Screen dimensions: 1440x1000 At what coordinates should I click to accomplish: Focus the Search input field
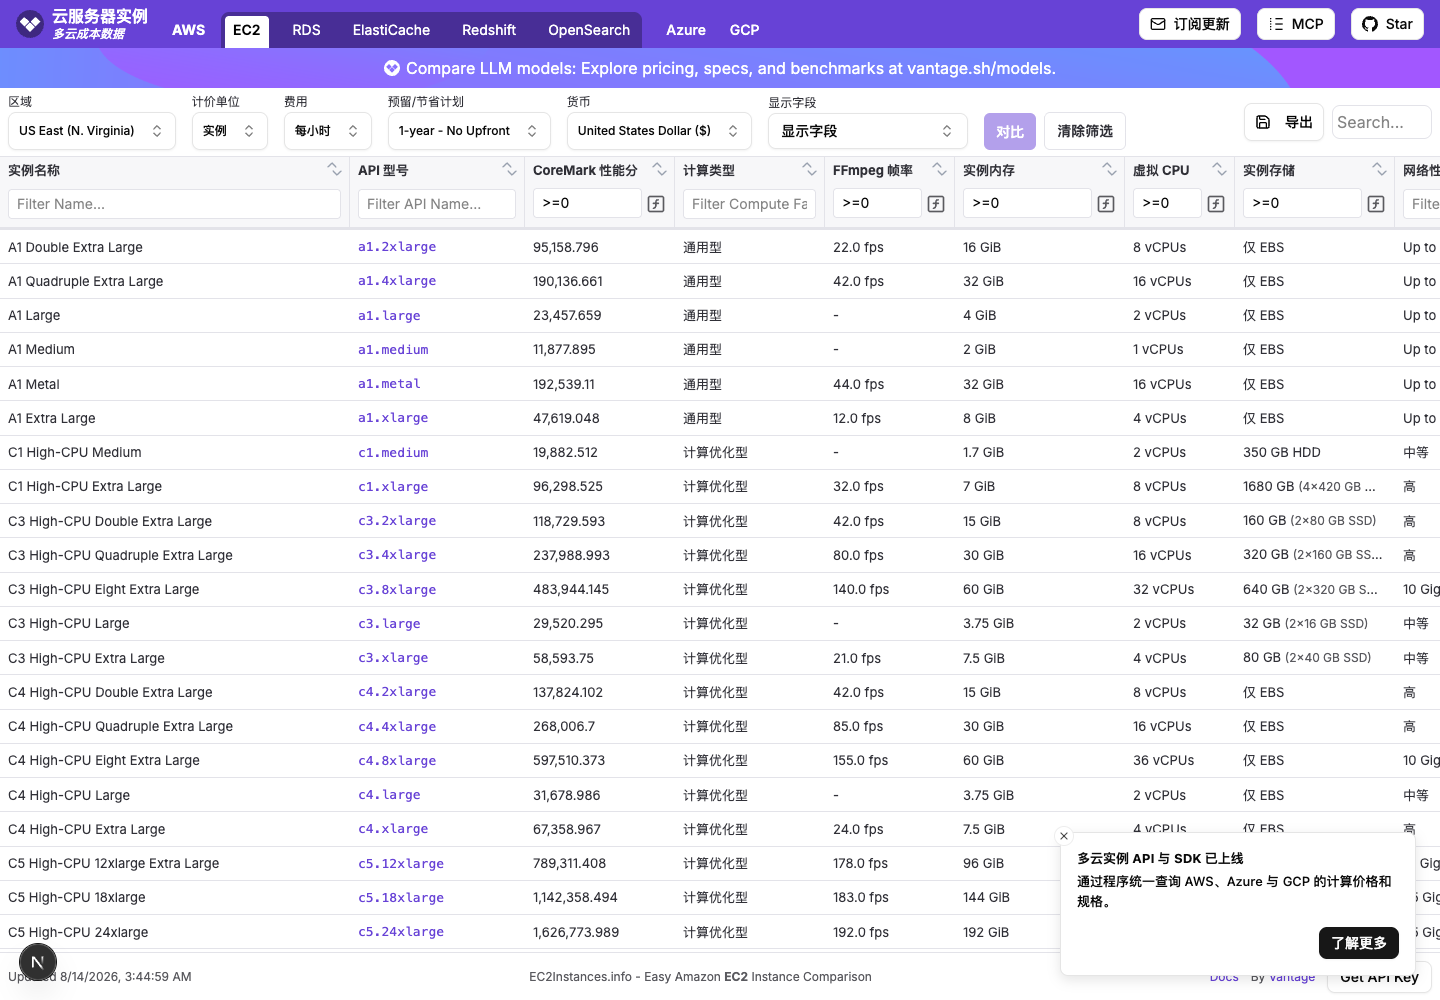(x=1382, y=122)
